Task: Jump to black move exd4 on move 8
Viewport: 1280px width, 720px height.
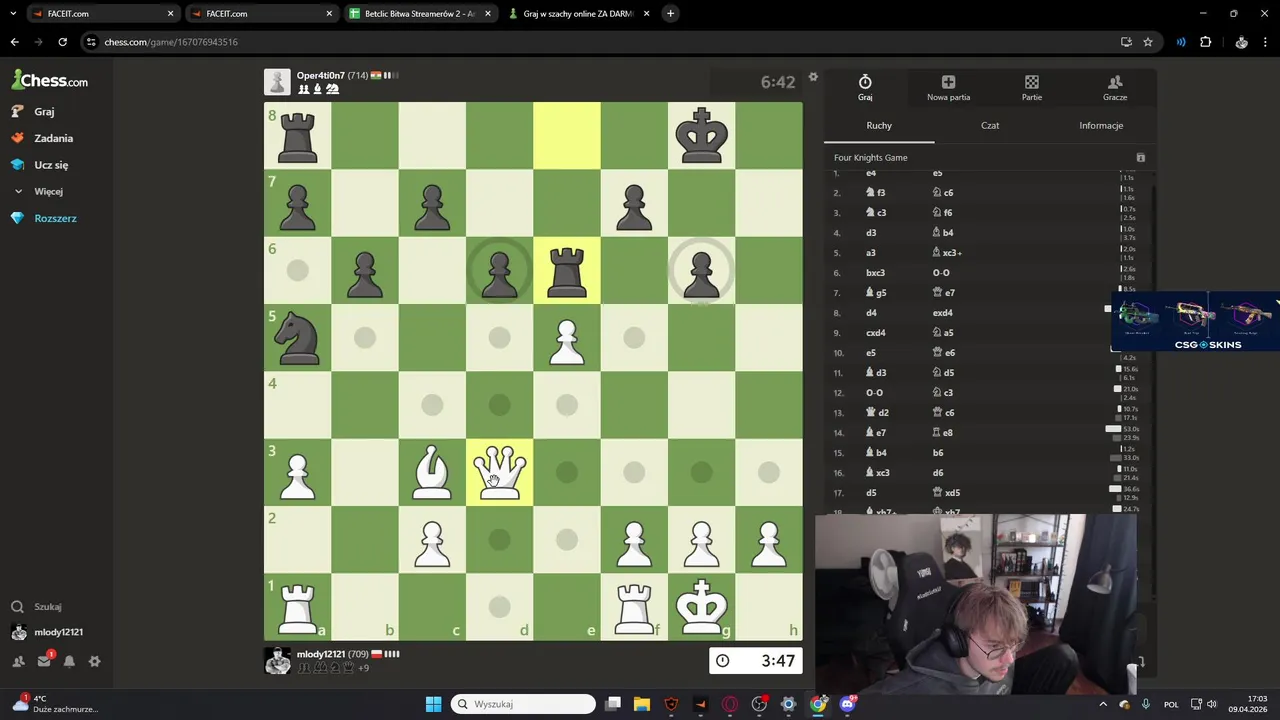Action: (x=943, y=313)
